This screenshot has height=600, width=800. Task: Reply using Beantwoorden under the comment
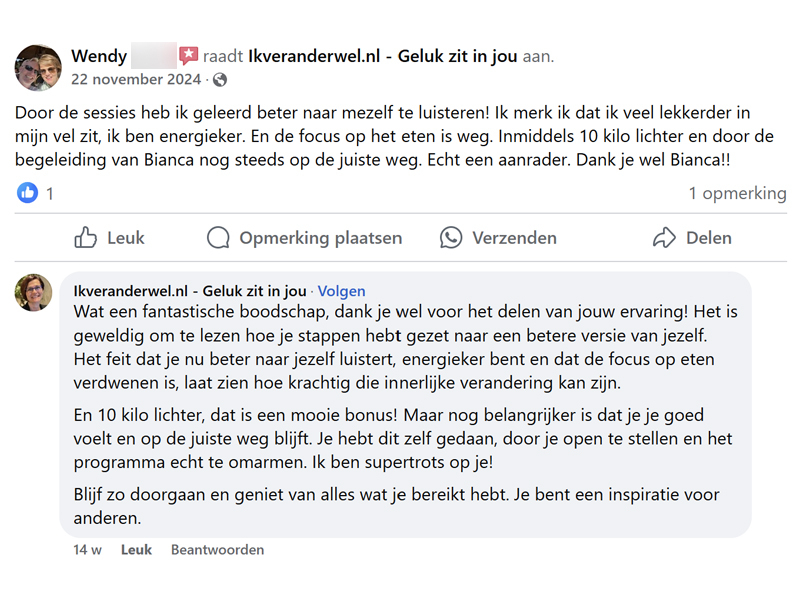tap(217, 549)
